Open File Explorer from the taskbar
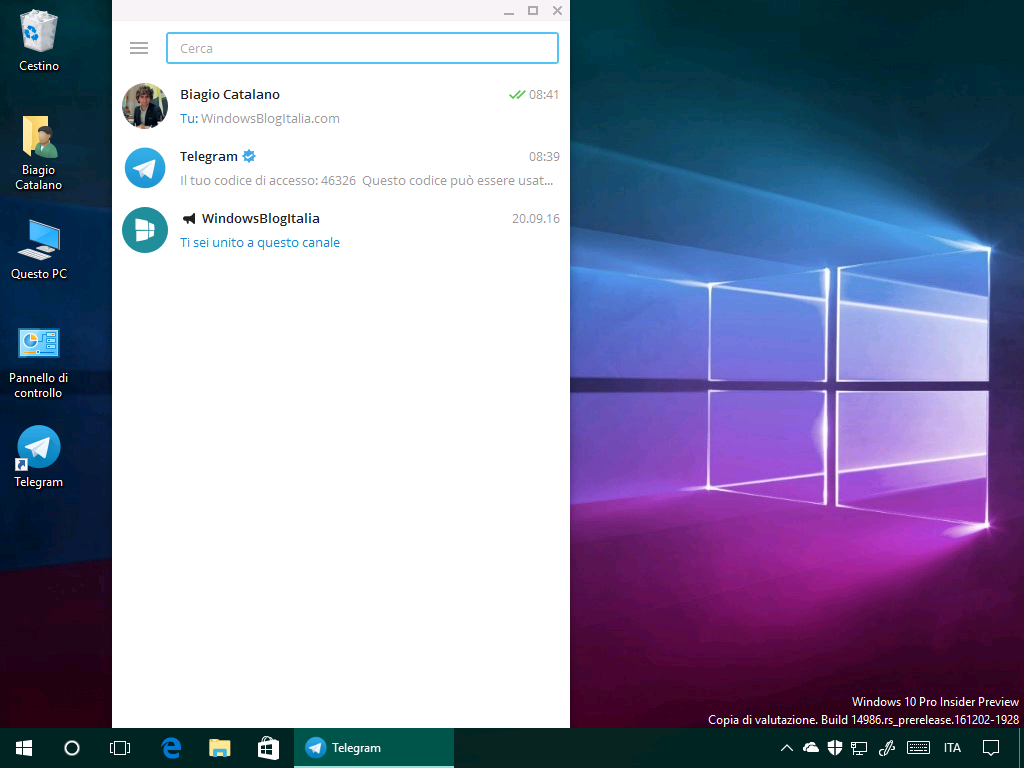Image resolution: width=1024 pixels, height=768 pixels. coord(219,748)
